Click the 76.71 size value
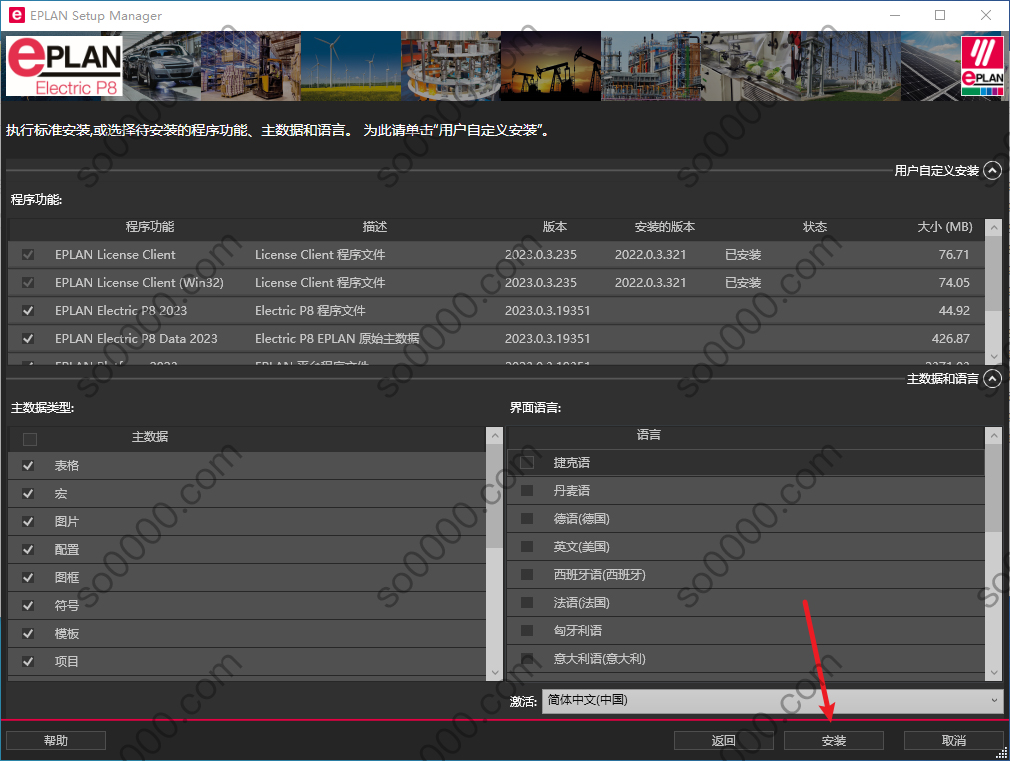 [953, 255]
